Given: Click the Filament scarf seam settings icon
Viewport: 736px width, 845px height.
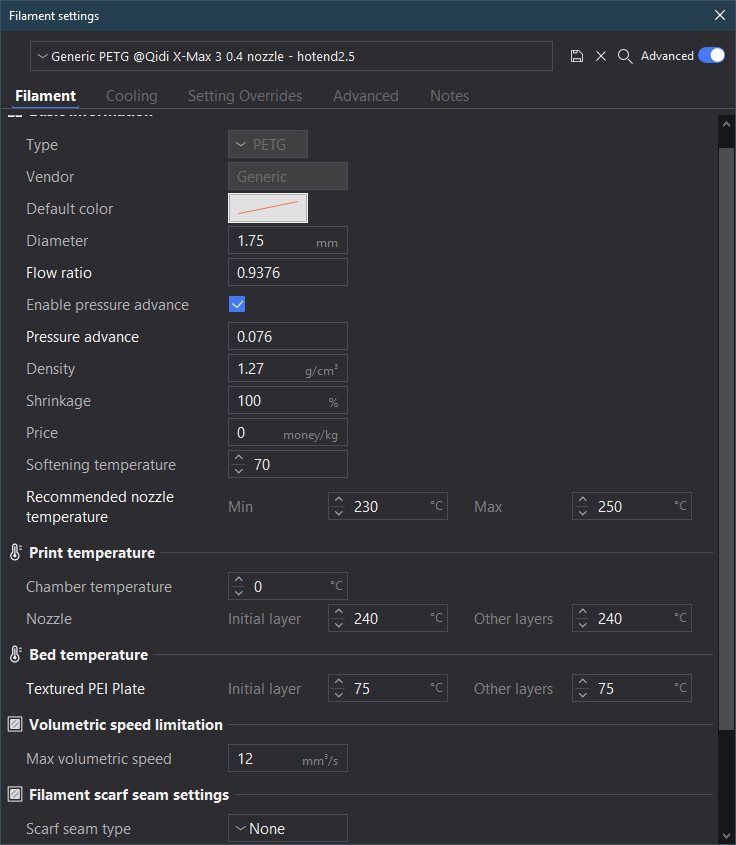Looking at the screenshot, I should (16, 795).
